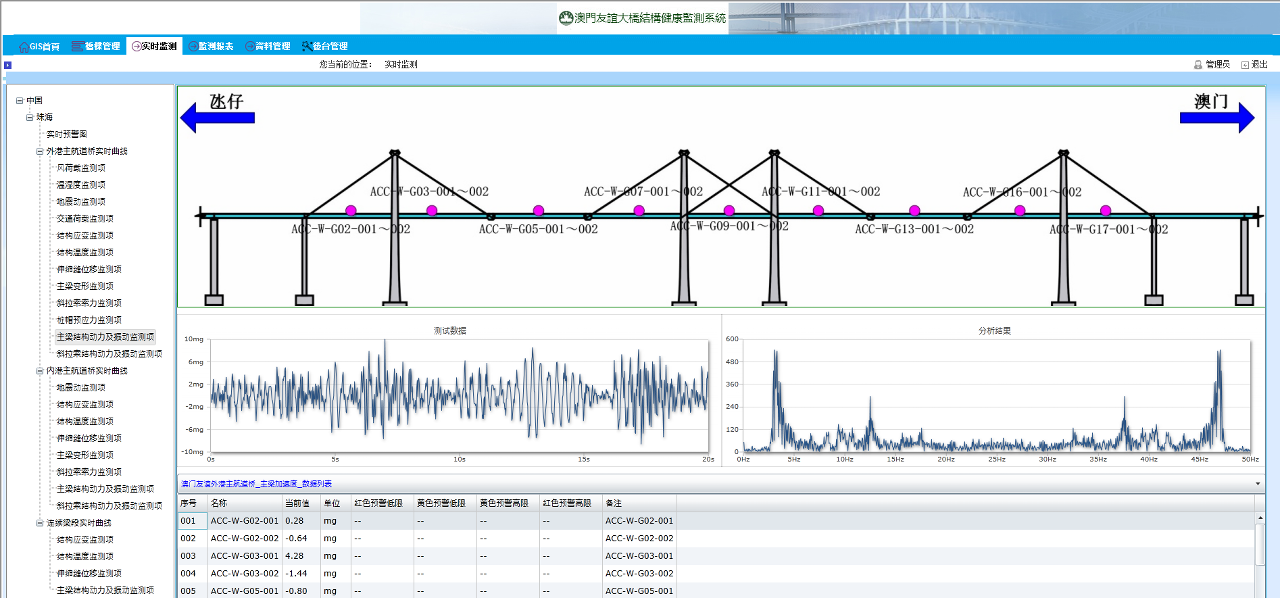This screenshot has height=598, width=1280.
Task: Open the data list panel dropdown arrow
Action: 1258,484
